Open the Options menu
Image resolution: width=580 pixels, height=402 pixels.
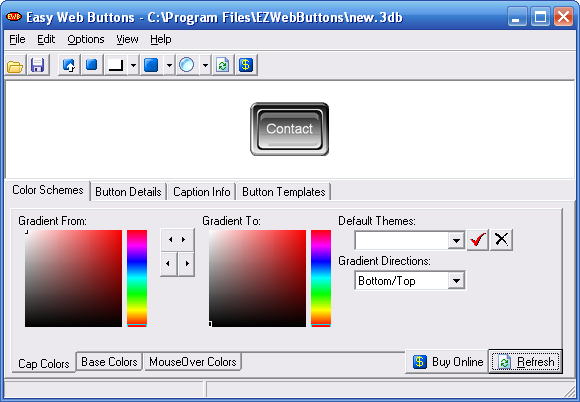click(86, 39)
